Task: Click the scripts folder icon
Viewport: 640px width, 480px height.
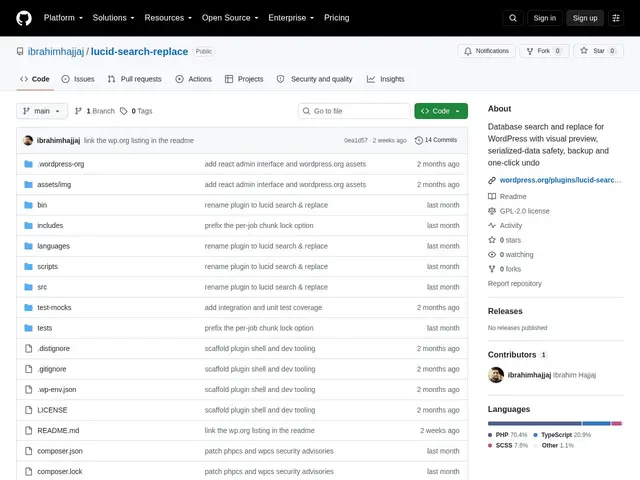Action: tap(28, 267)
